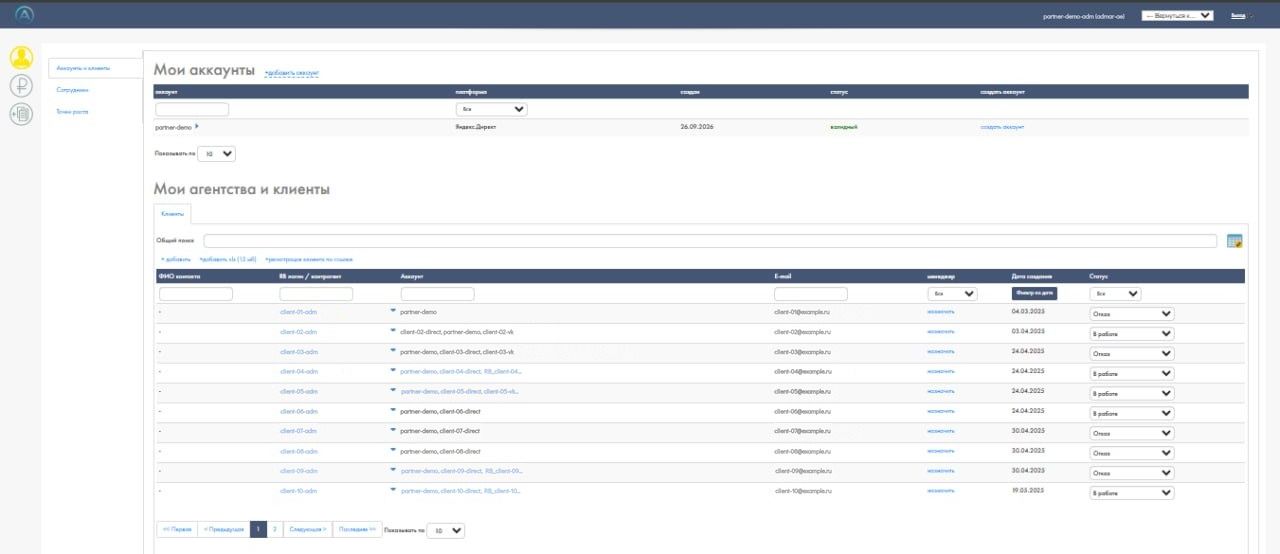Open the status filter dropdown in header
The image size is (1280, 554).
[x=1115, y=294]
